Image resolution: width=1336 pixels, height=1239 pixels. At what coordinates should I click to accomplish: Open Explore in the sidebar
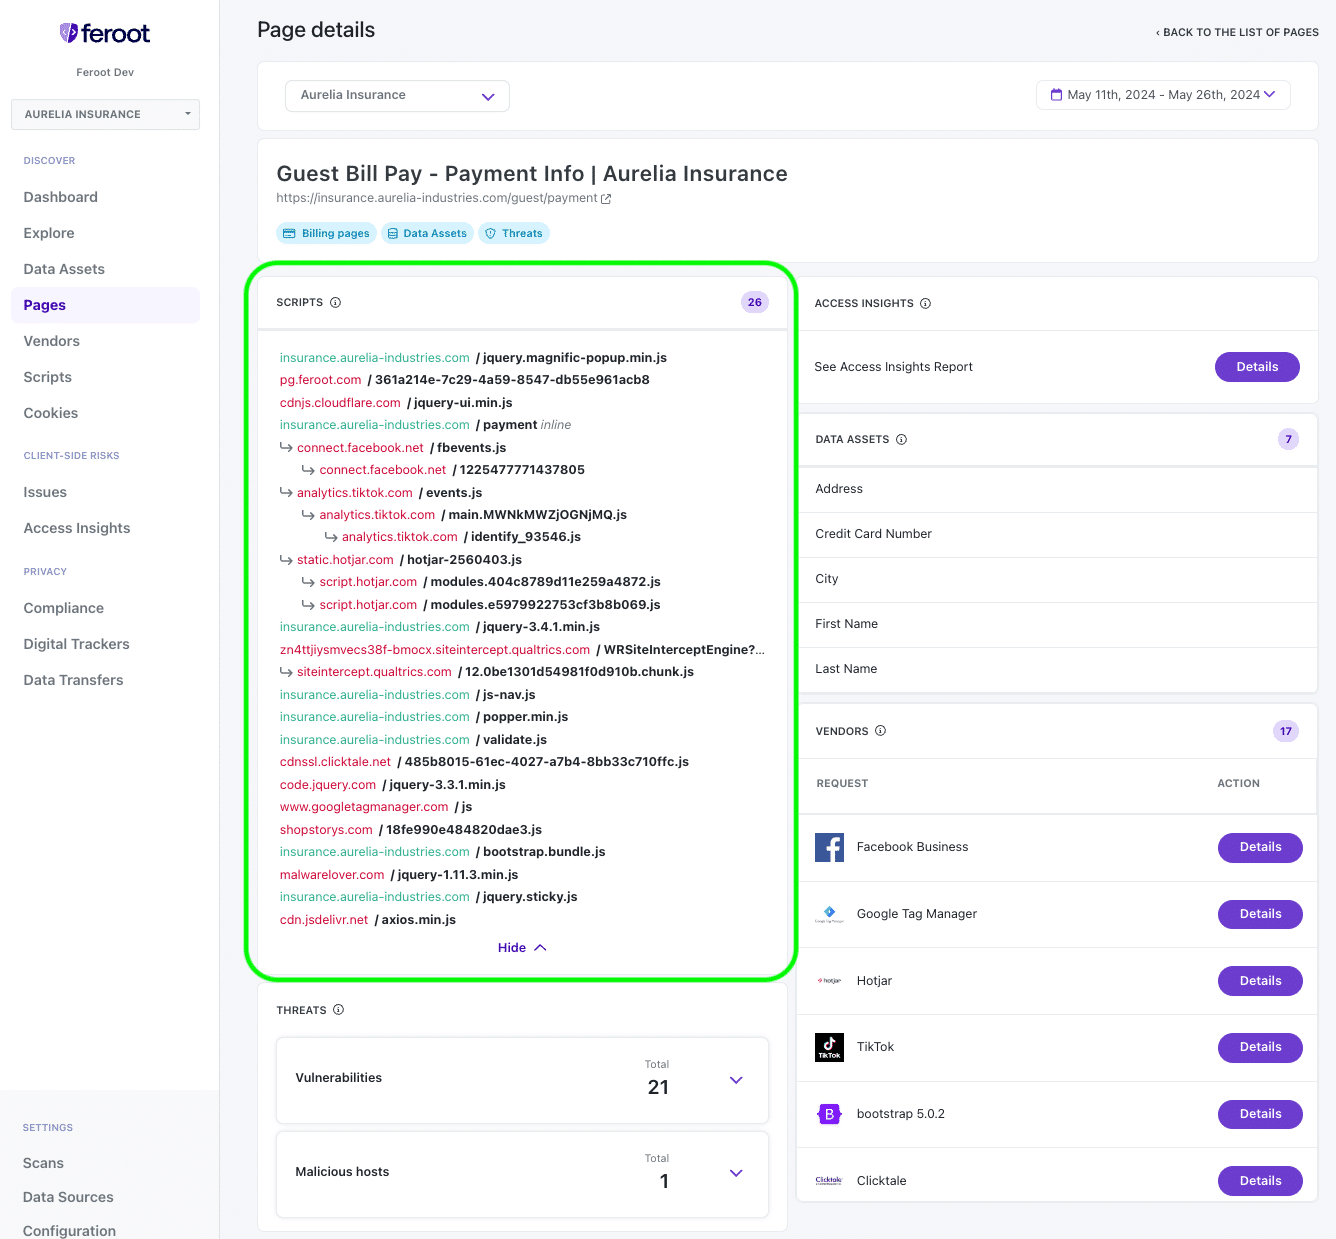click(49, 233)
